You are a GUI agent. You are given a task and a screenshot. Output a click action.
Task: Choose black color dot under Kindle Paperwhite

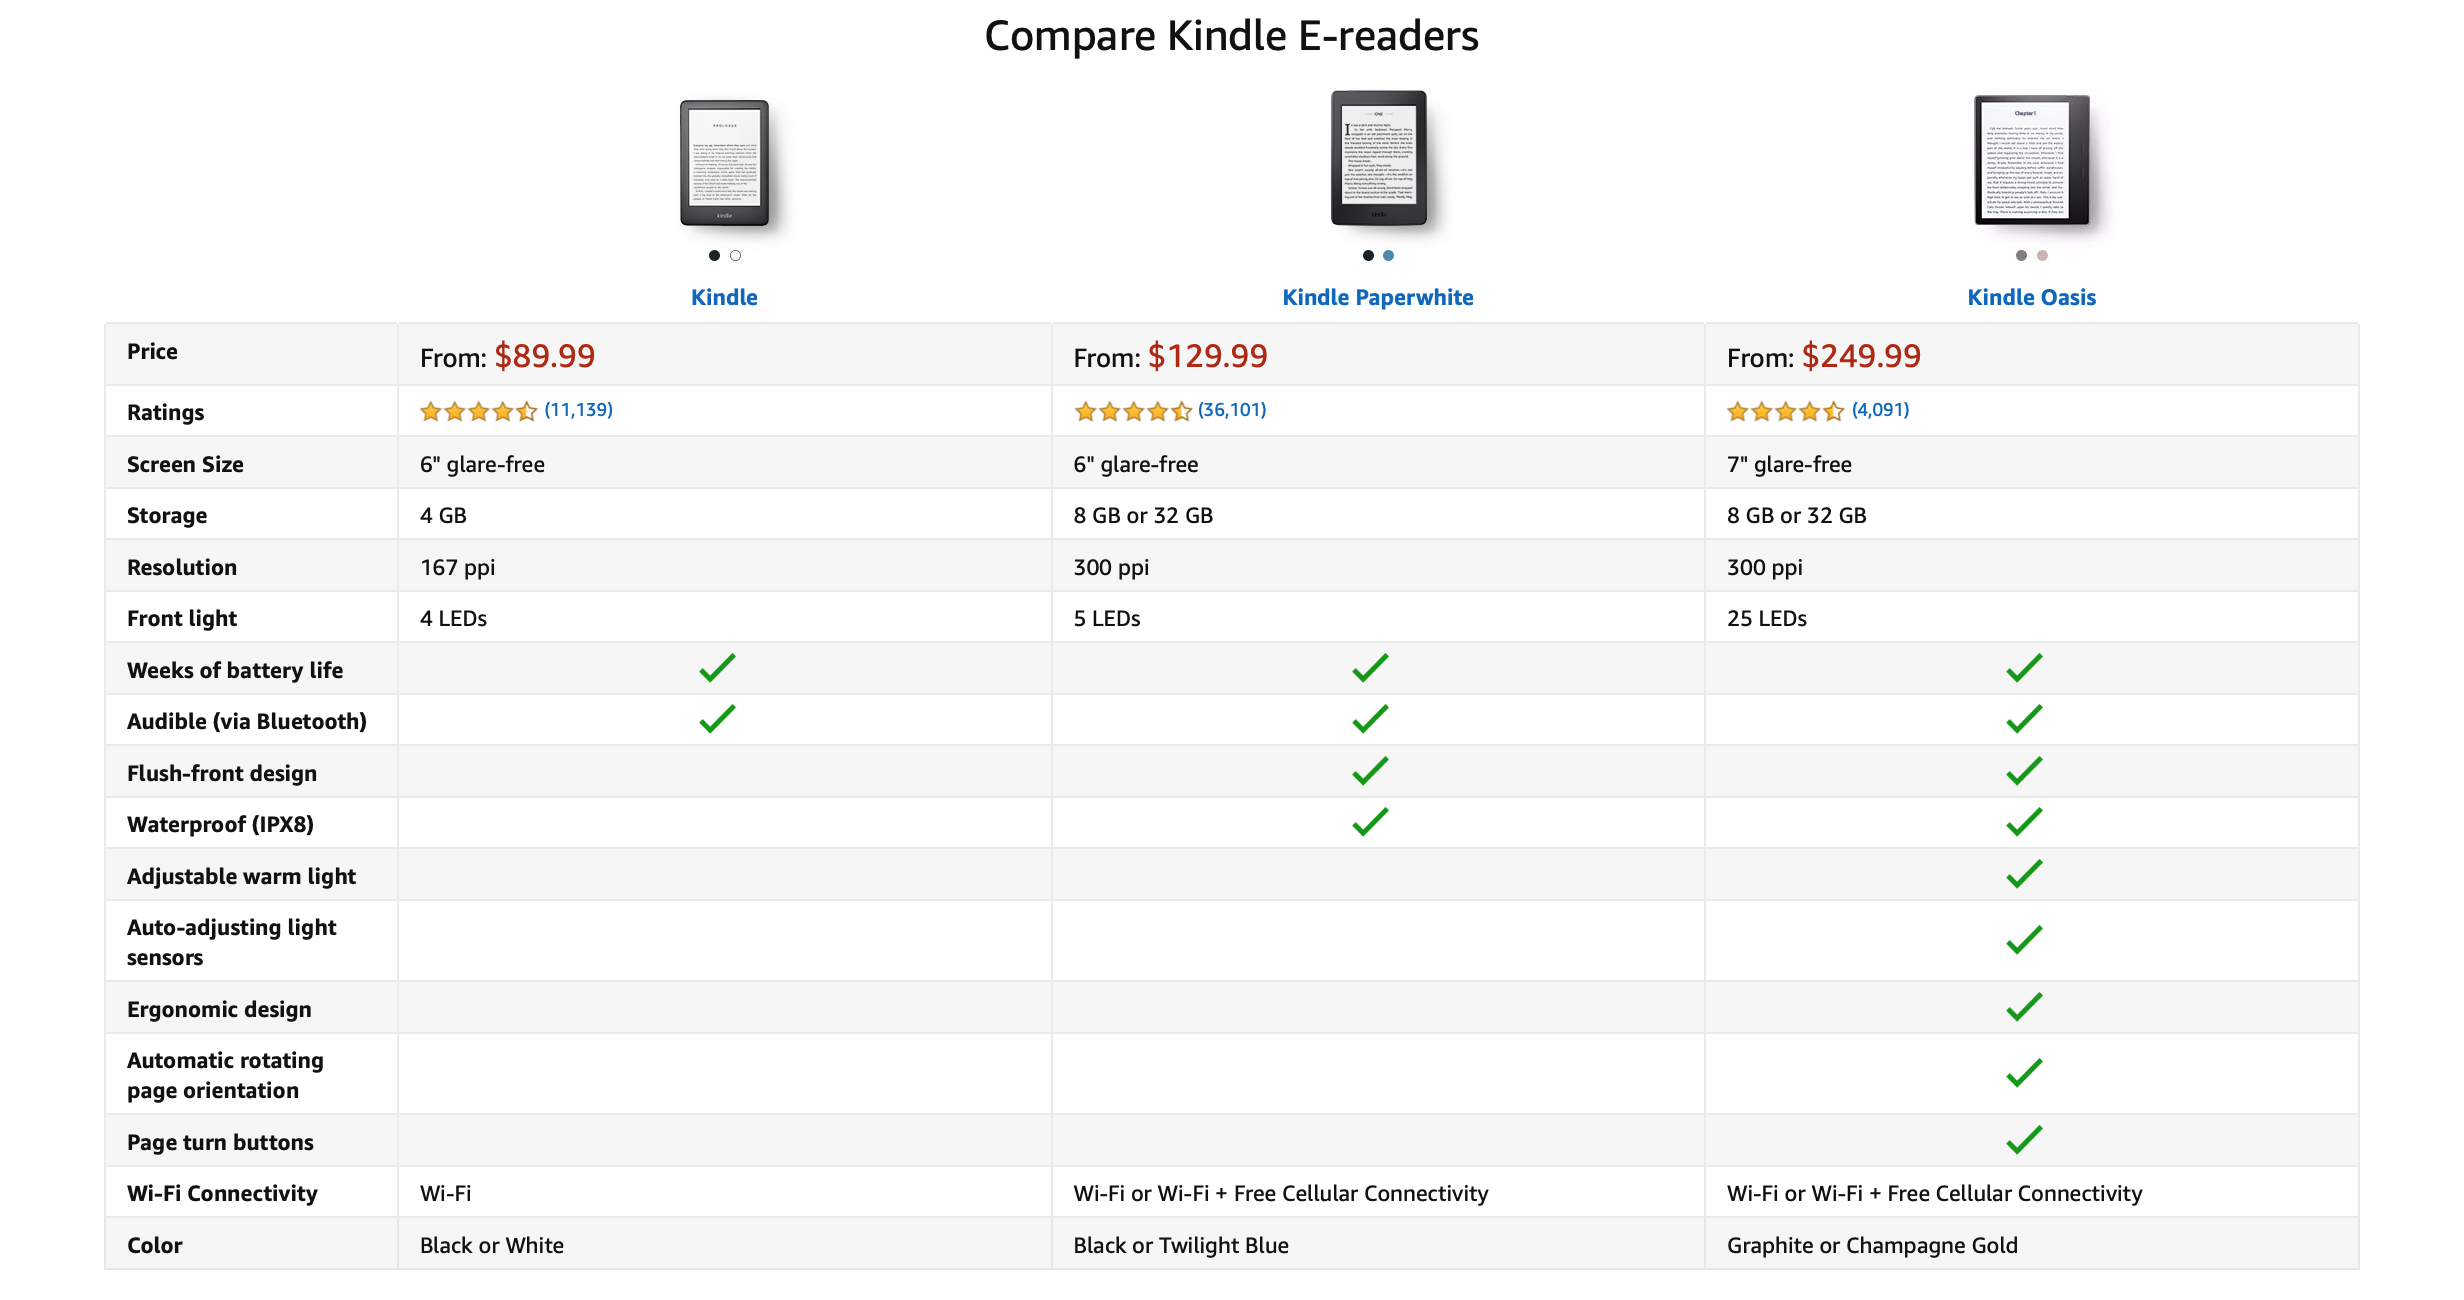point(1368,256)
